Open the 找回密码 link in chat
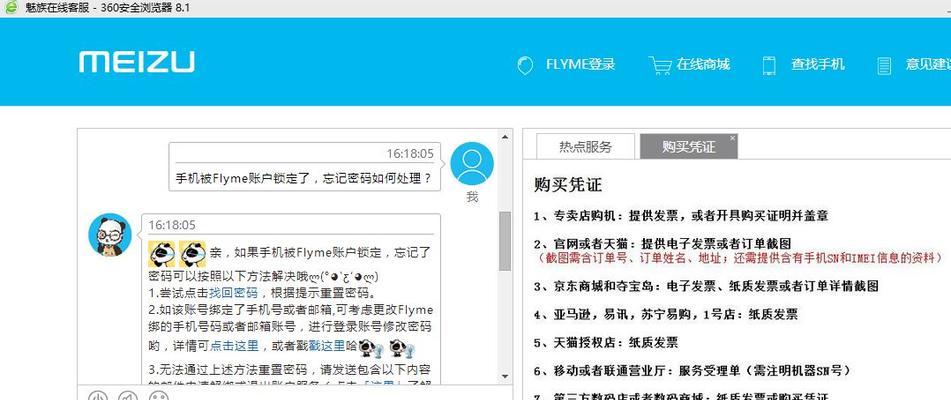The image size is (951, 400). pos(234,293)
